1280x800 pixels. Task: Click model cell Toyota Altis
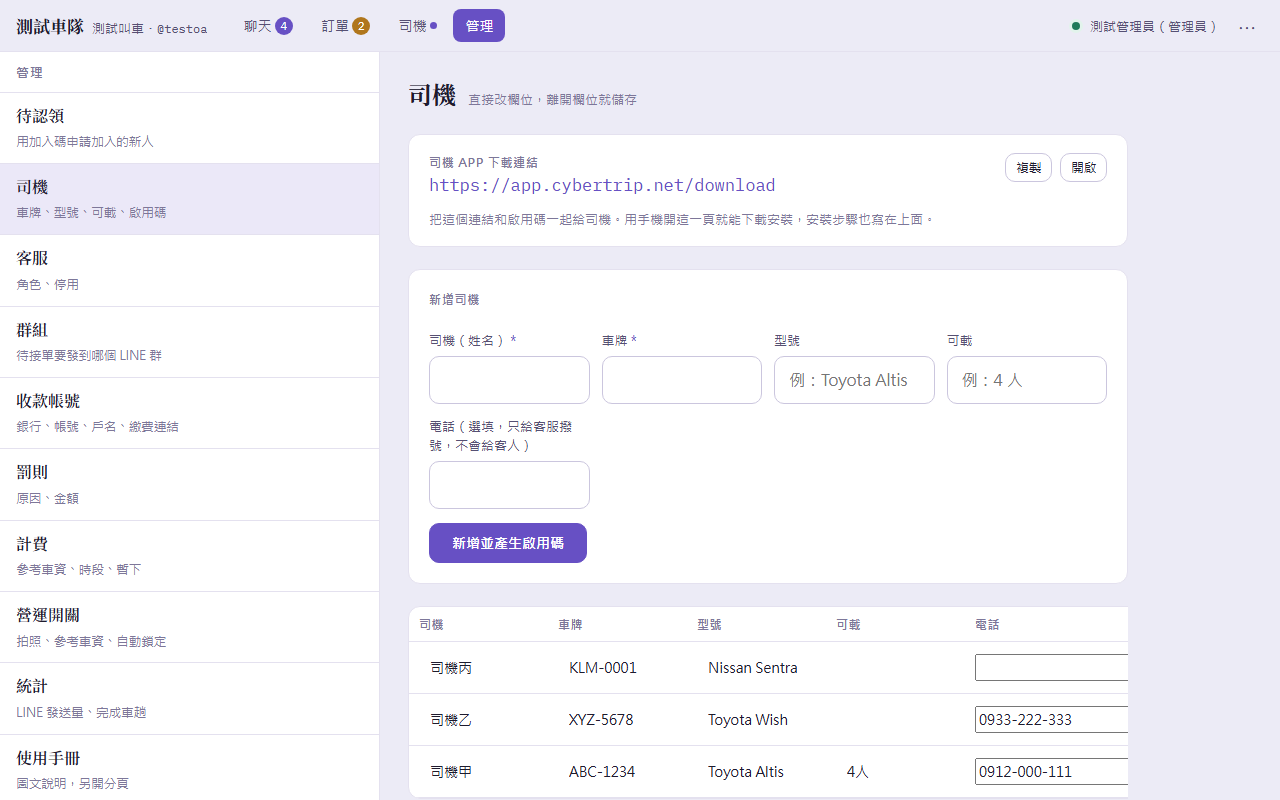pos(746,772)
